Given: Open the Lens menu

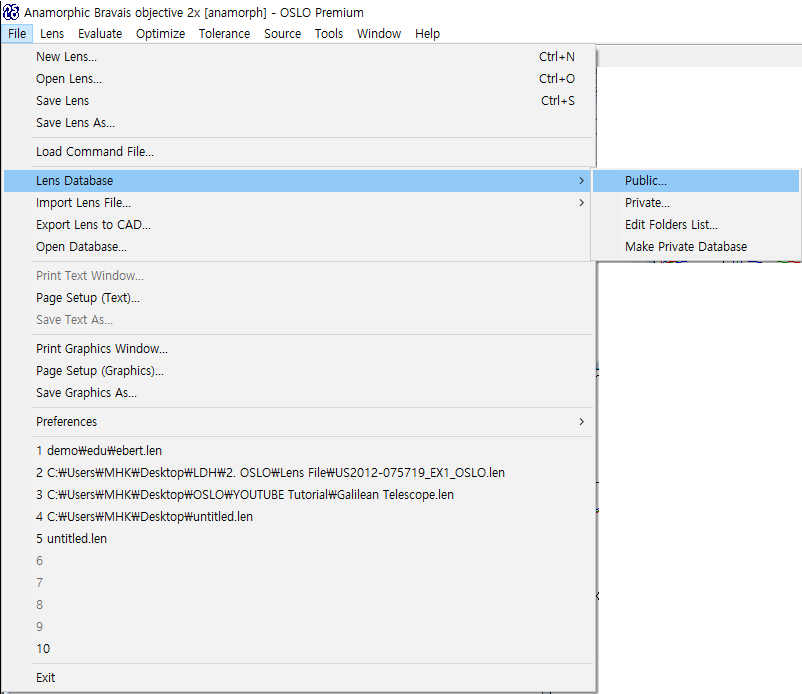Looking at the screenshot, I should [52, 34].
